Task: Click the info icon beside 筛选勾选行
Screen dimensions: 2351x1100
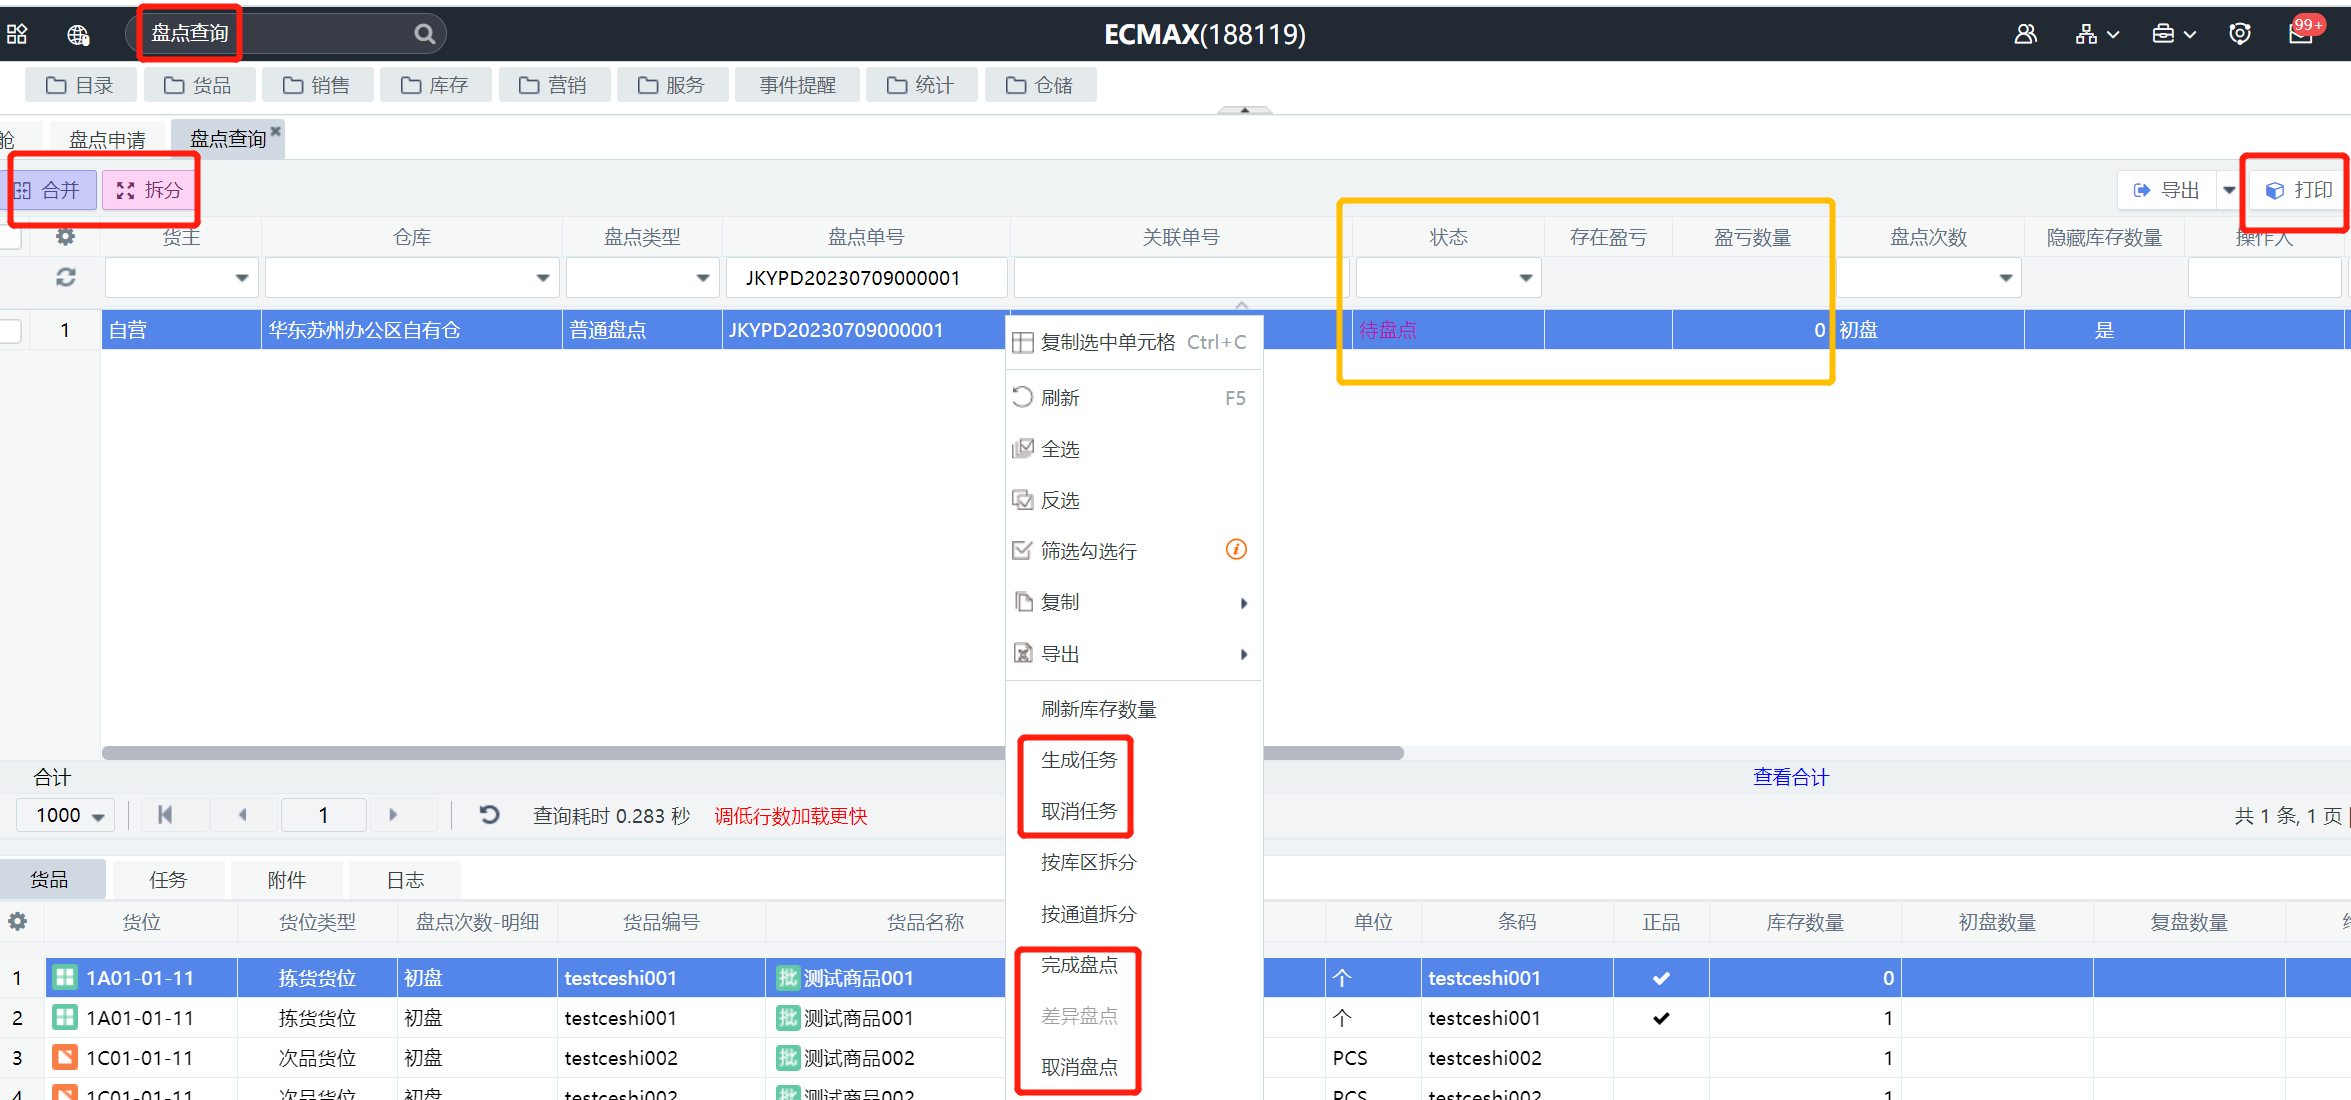Action: (x=1236, y=549)
